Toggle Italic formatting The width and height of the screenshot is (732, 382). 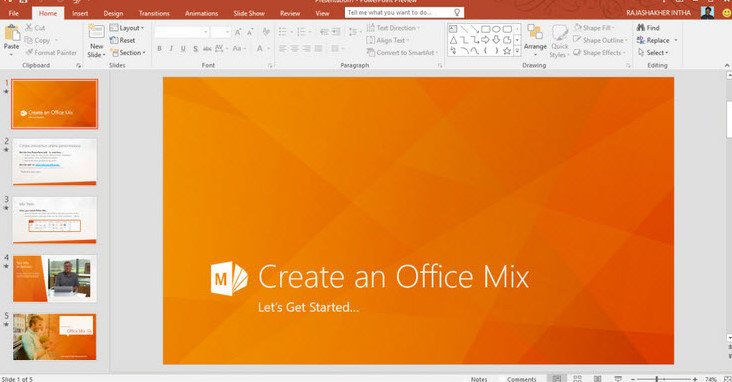point(171,49)
